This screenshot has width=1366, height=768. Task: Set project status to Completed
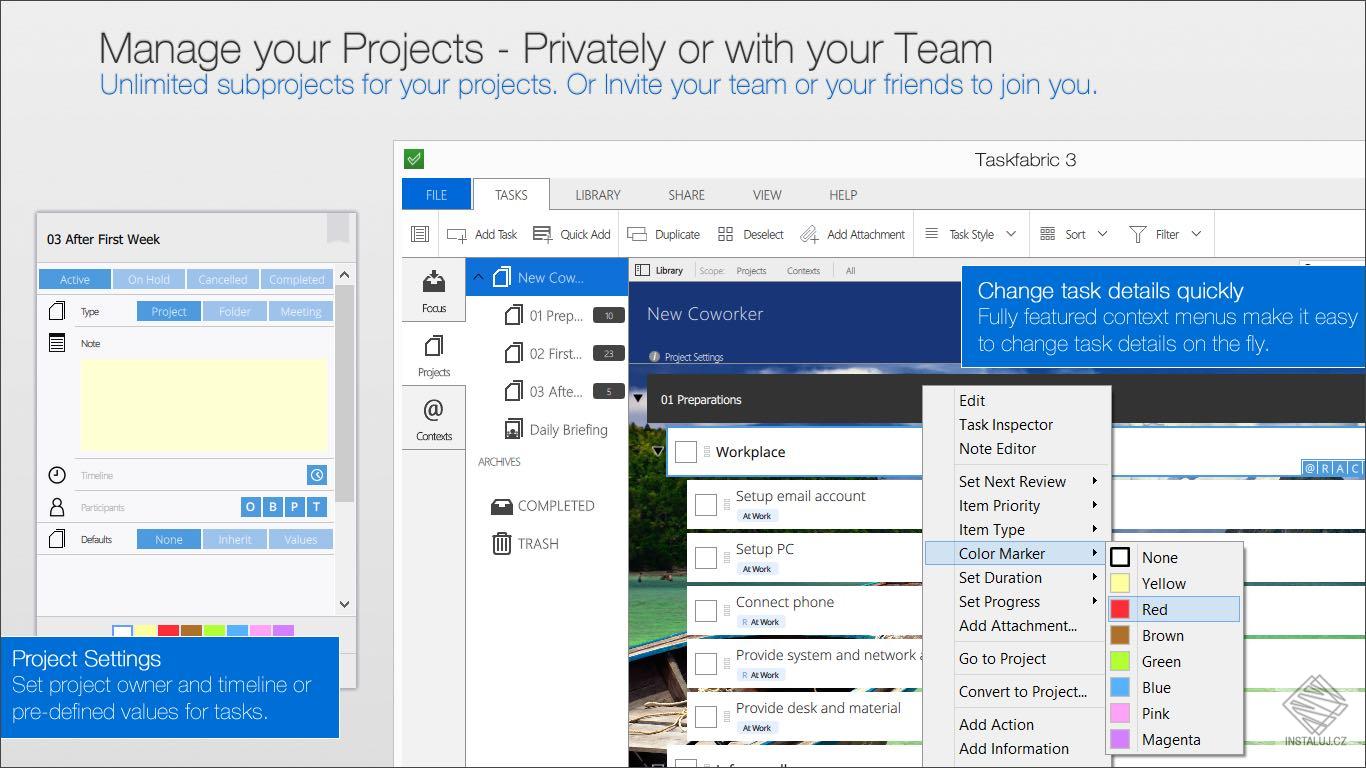click(296, 279)
